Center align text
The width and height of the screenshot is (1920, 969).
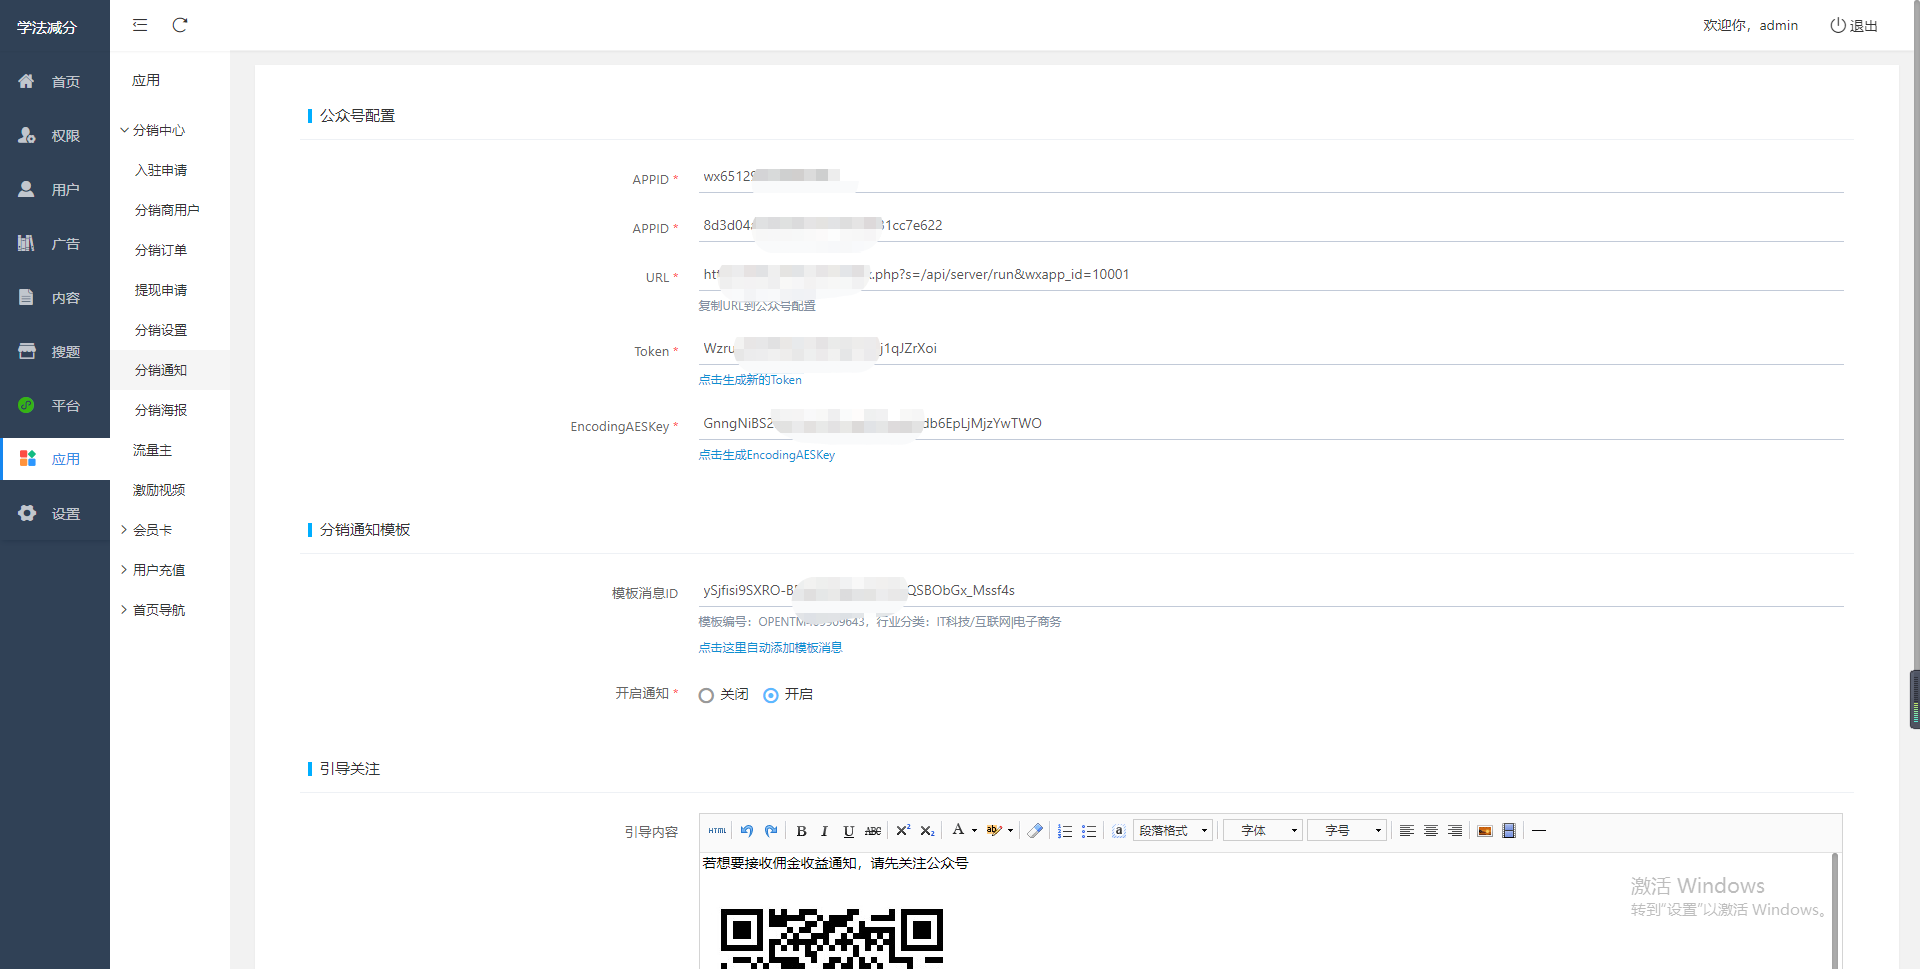(1431, 831)
